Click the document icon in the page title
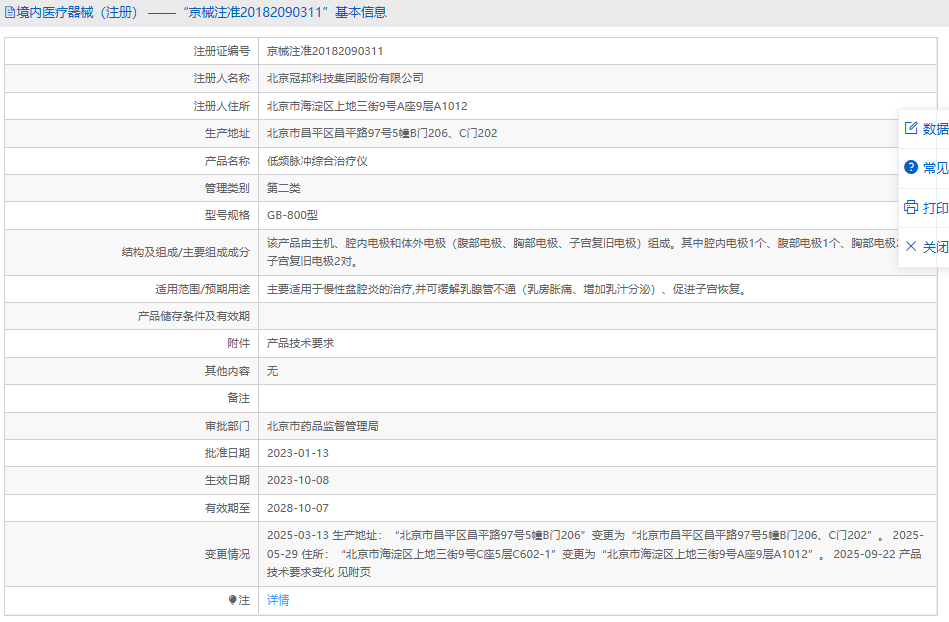949x622 pixels. pyautogui.click(x=10, y=13)
